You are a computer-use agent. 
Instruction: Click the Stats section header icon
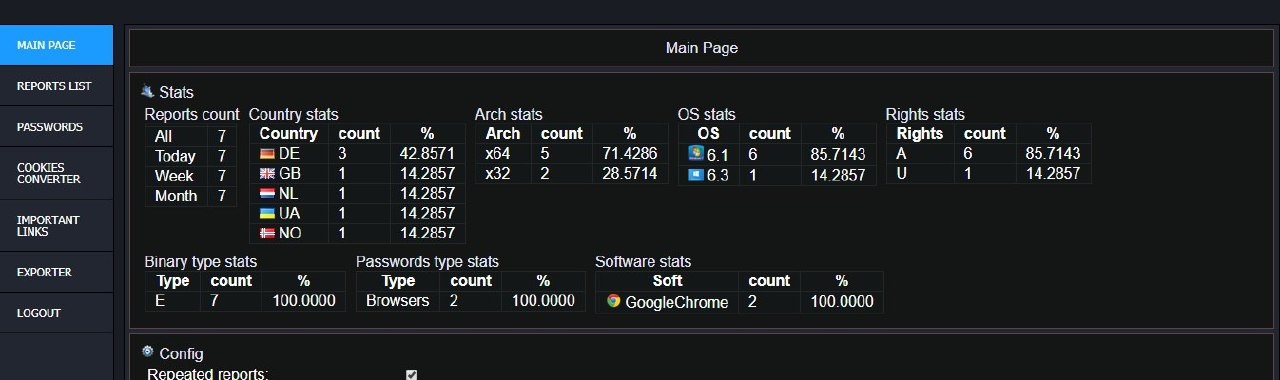pos(148,91)
